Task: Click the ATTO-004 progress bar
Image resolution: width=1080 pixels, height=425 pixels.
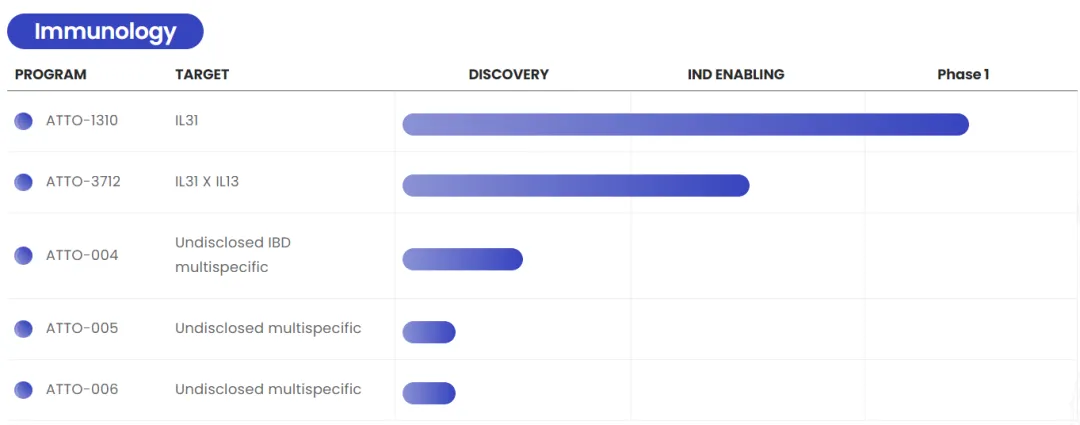Action: point(462,259)
